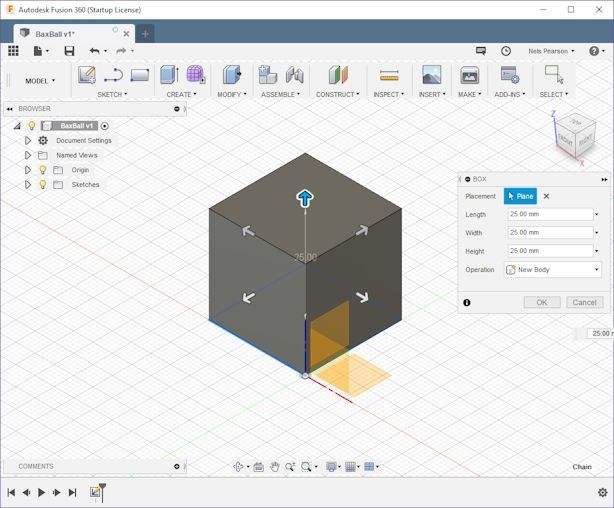
Task: Open the Height field dropdown arrow
Action: [597, 251]
